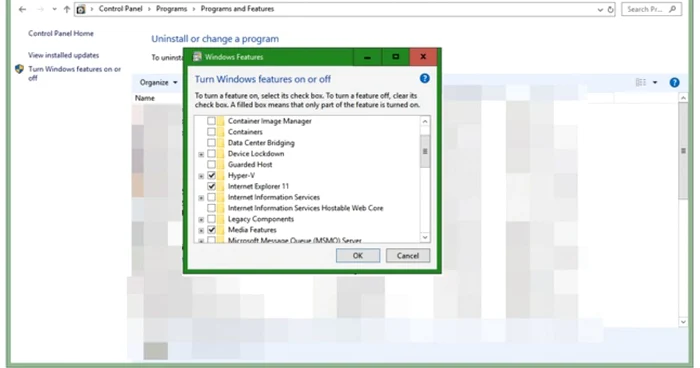This screenshot has height=368, width=700.
Task: Go back using the back arrow
Action: pos(22,9)
